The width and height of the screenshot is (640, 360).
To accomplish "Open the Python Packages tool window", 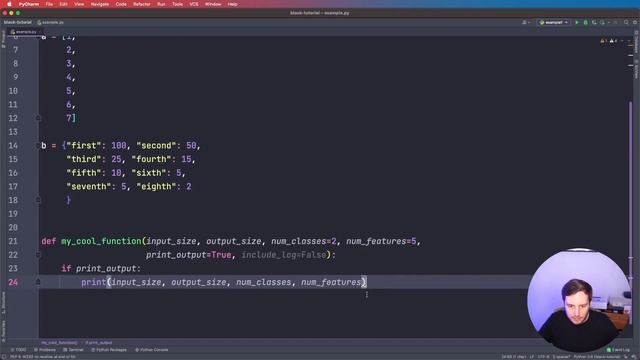I will tap(109, 350).
